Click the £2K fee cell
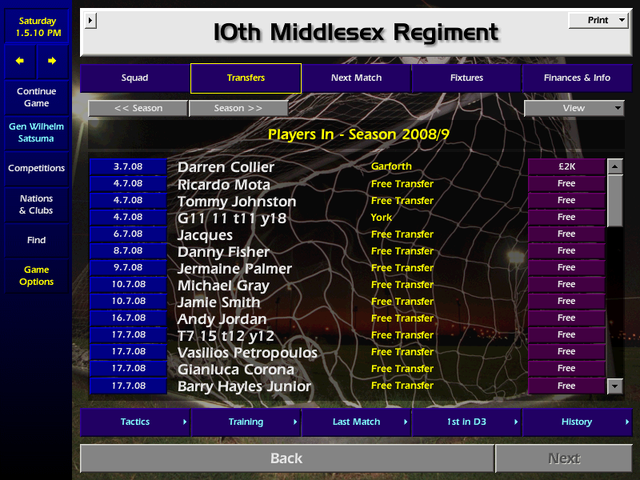This screenshot has height=480, width=640. coord(567,167)
